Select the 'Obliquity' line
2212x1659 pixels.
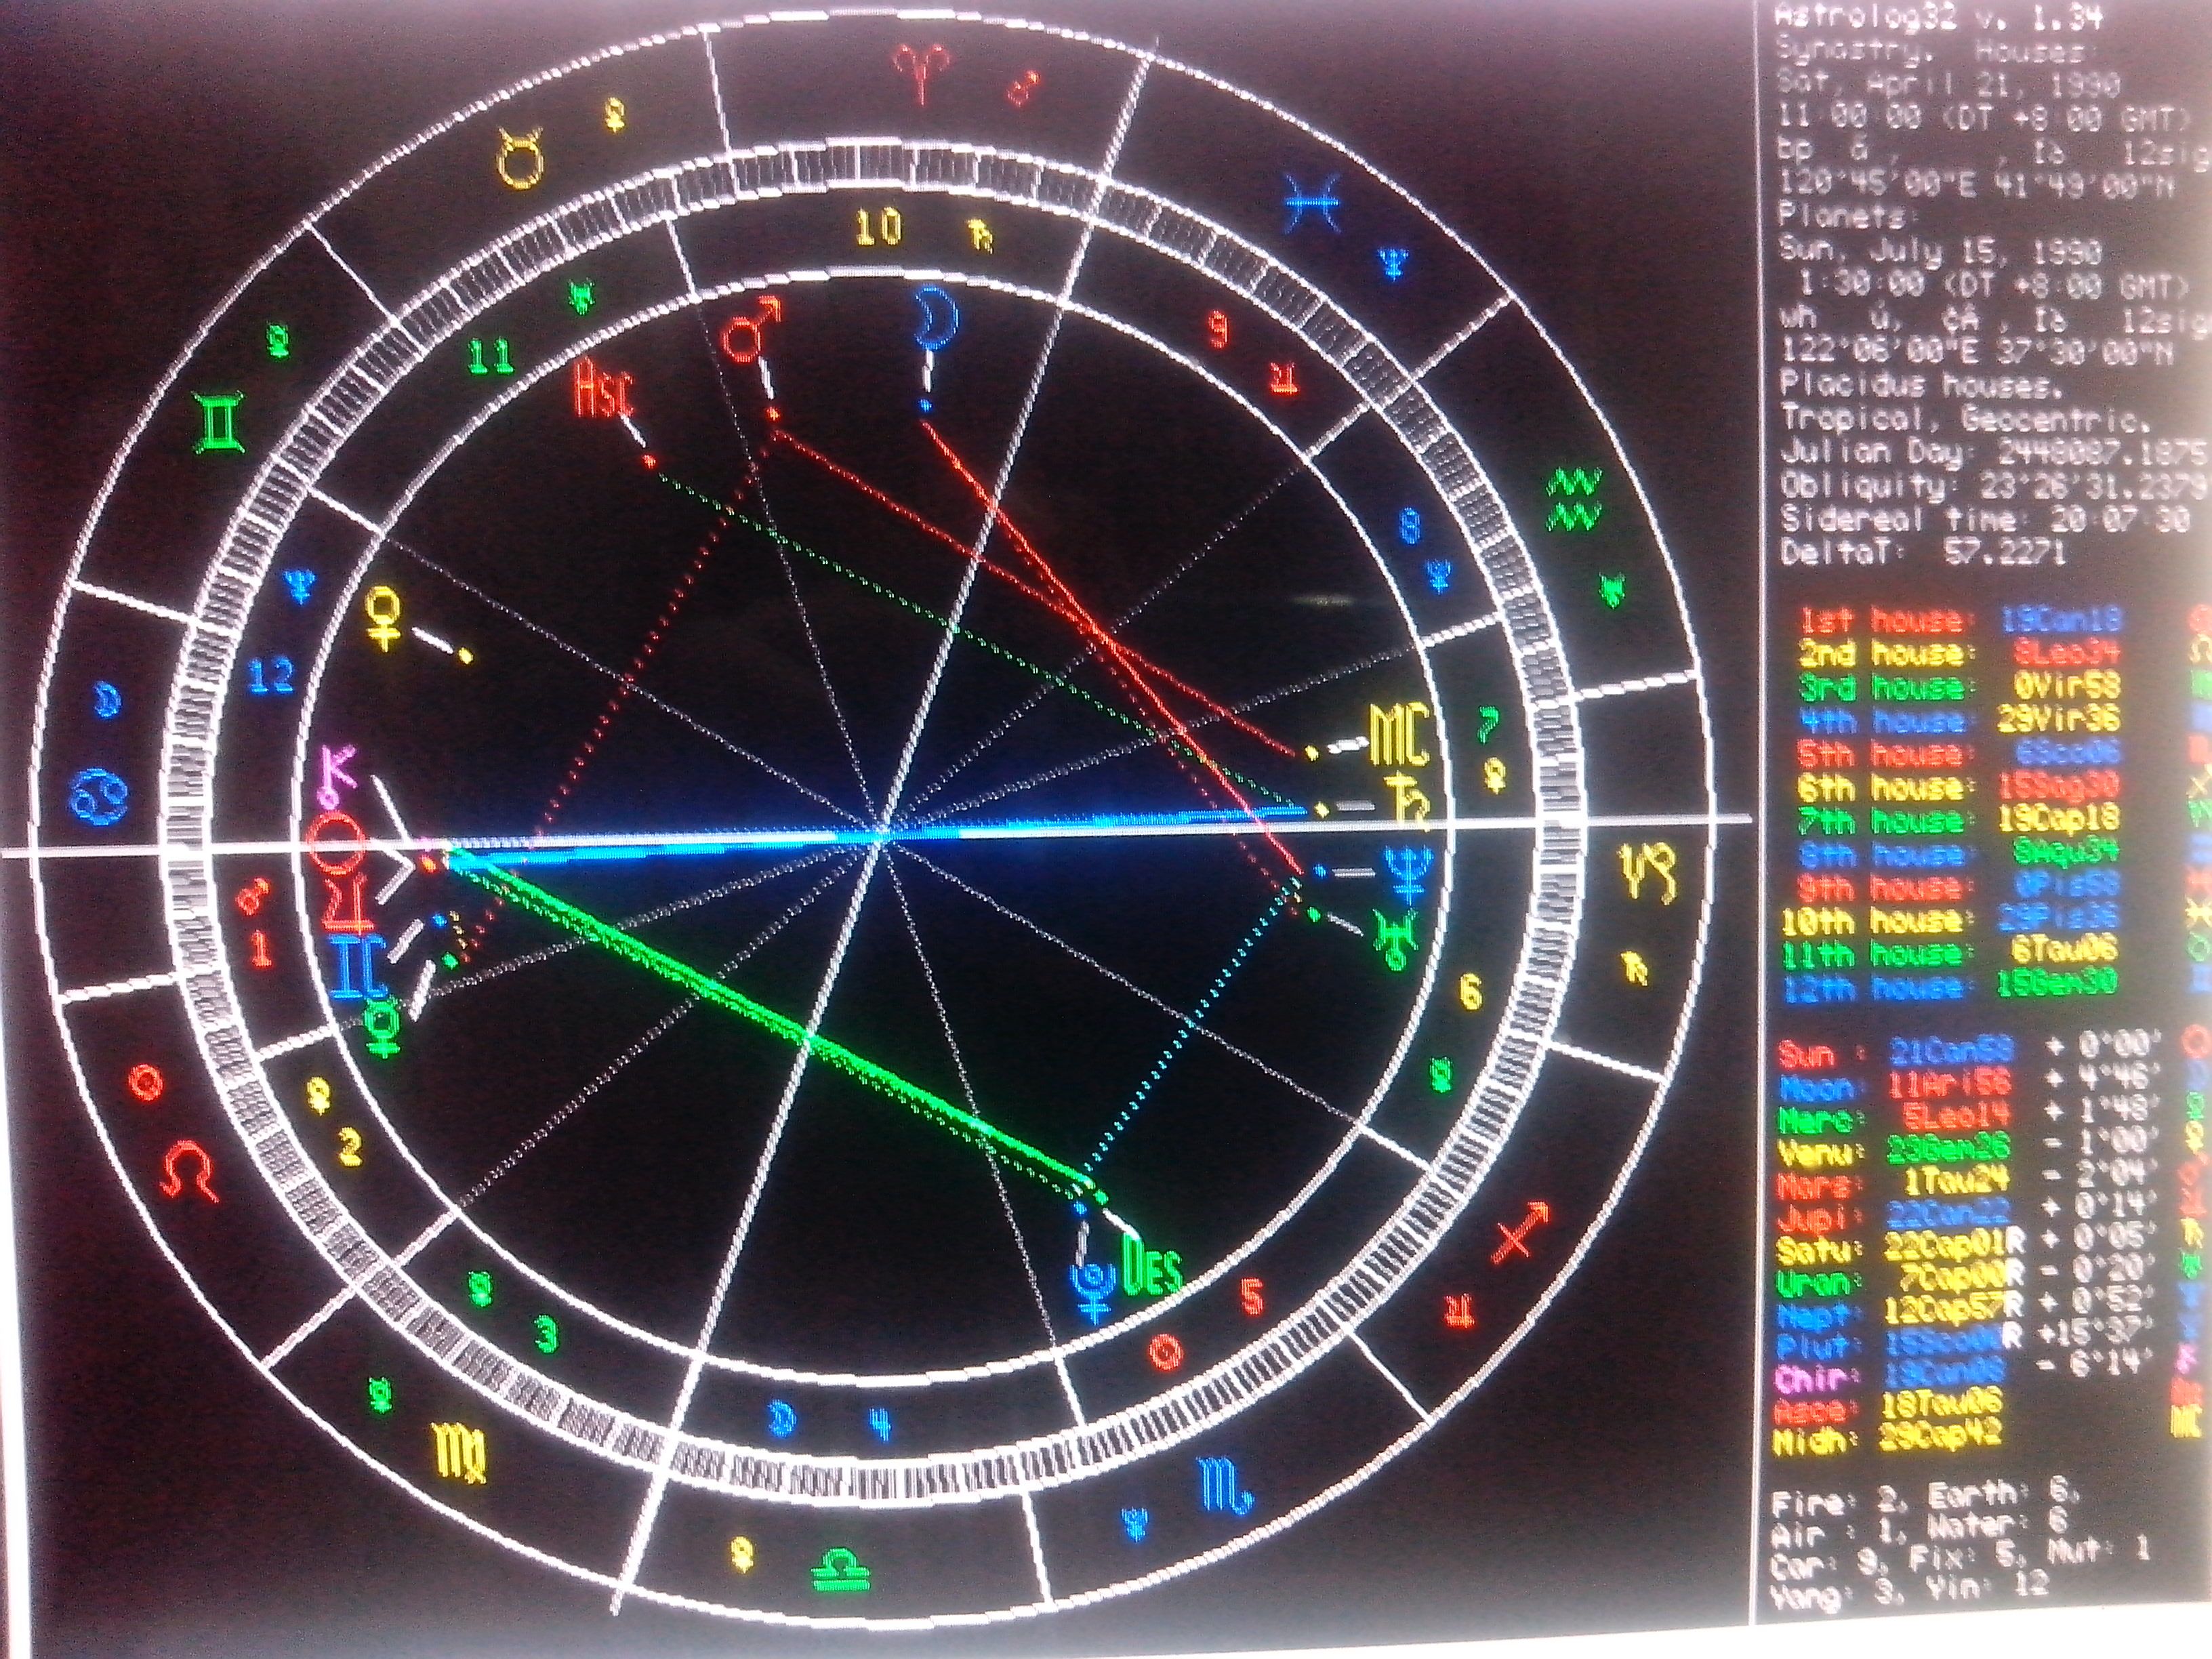point(1994,486)
